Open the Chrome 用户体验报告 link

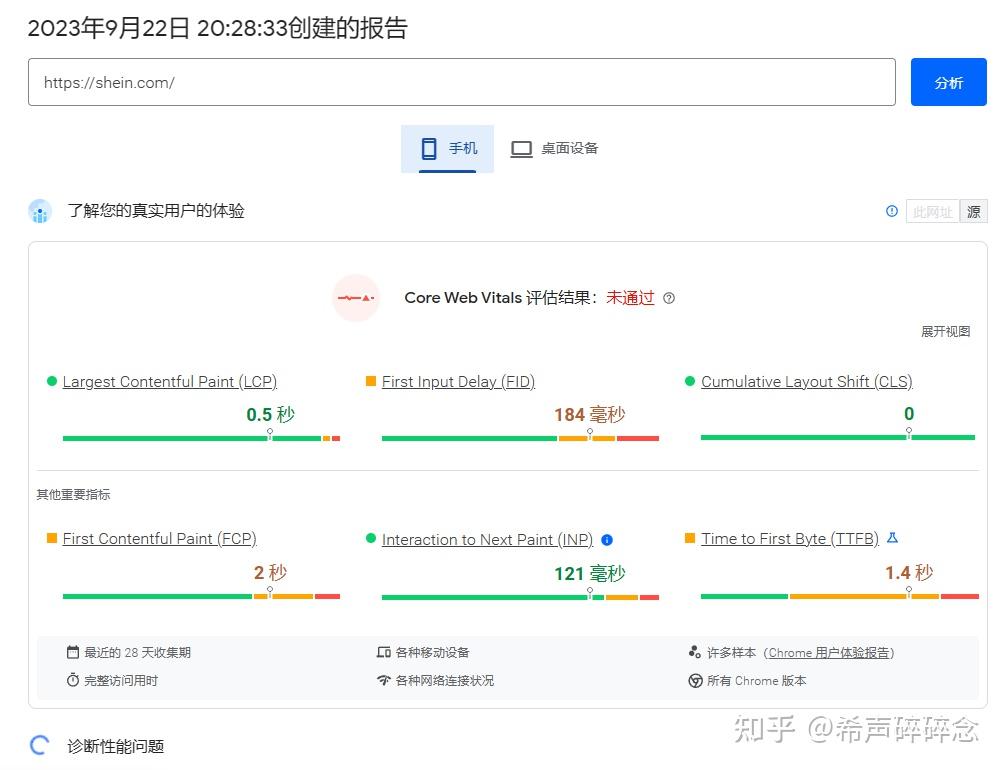point(828,653)
